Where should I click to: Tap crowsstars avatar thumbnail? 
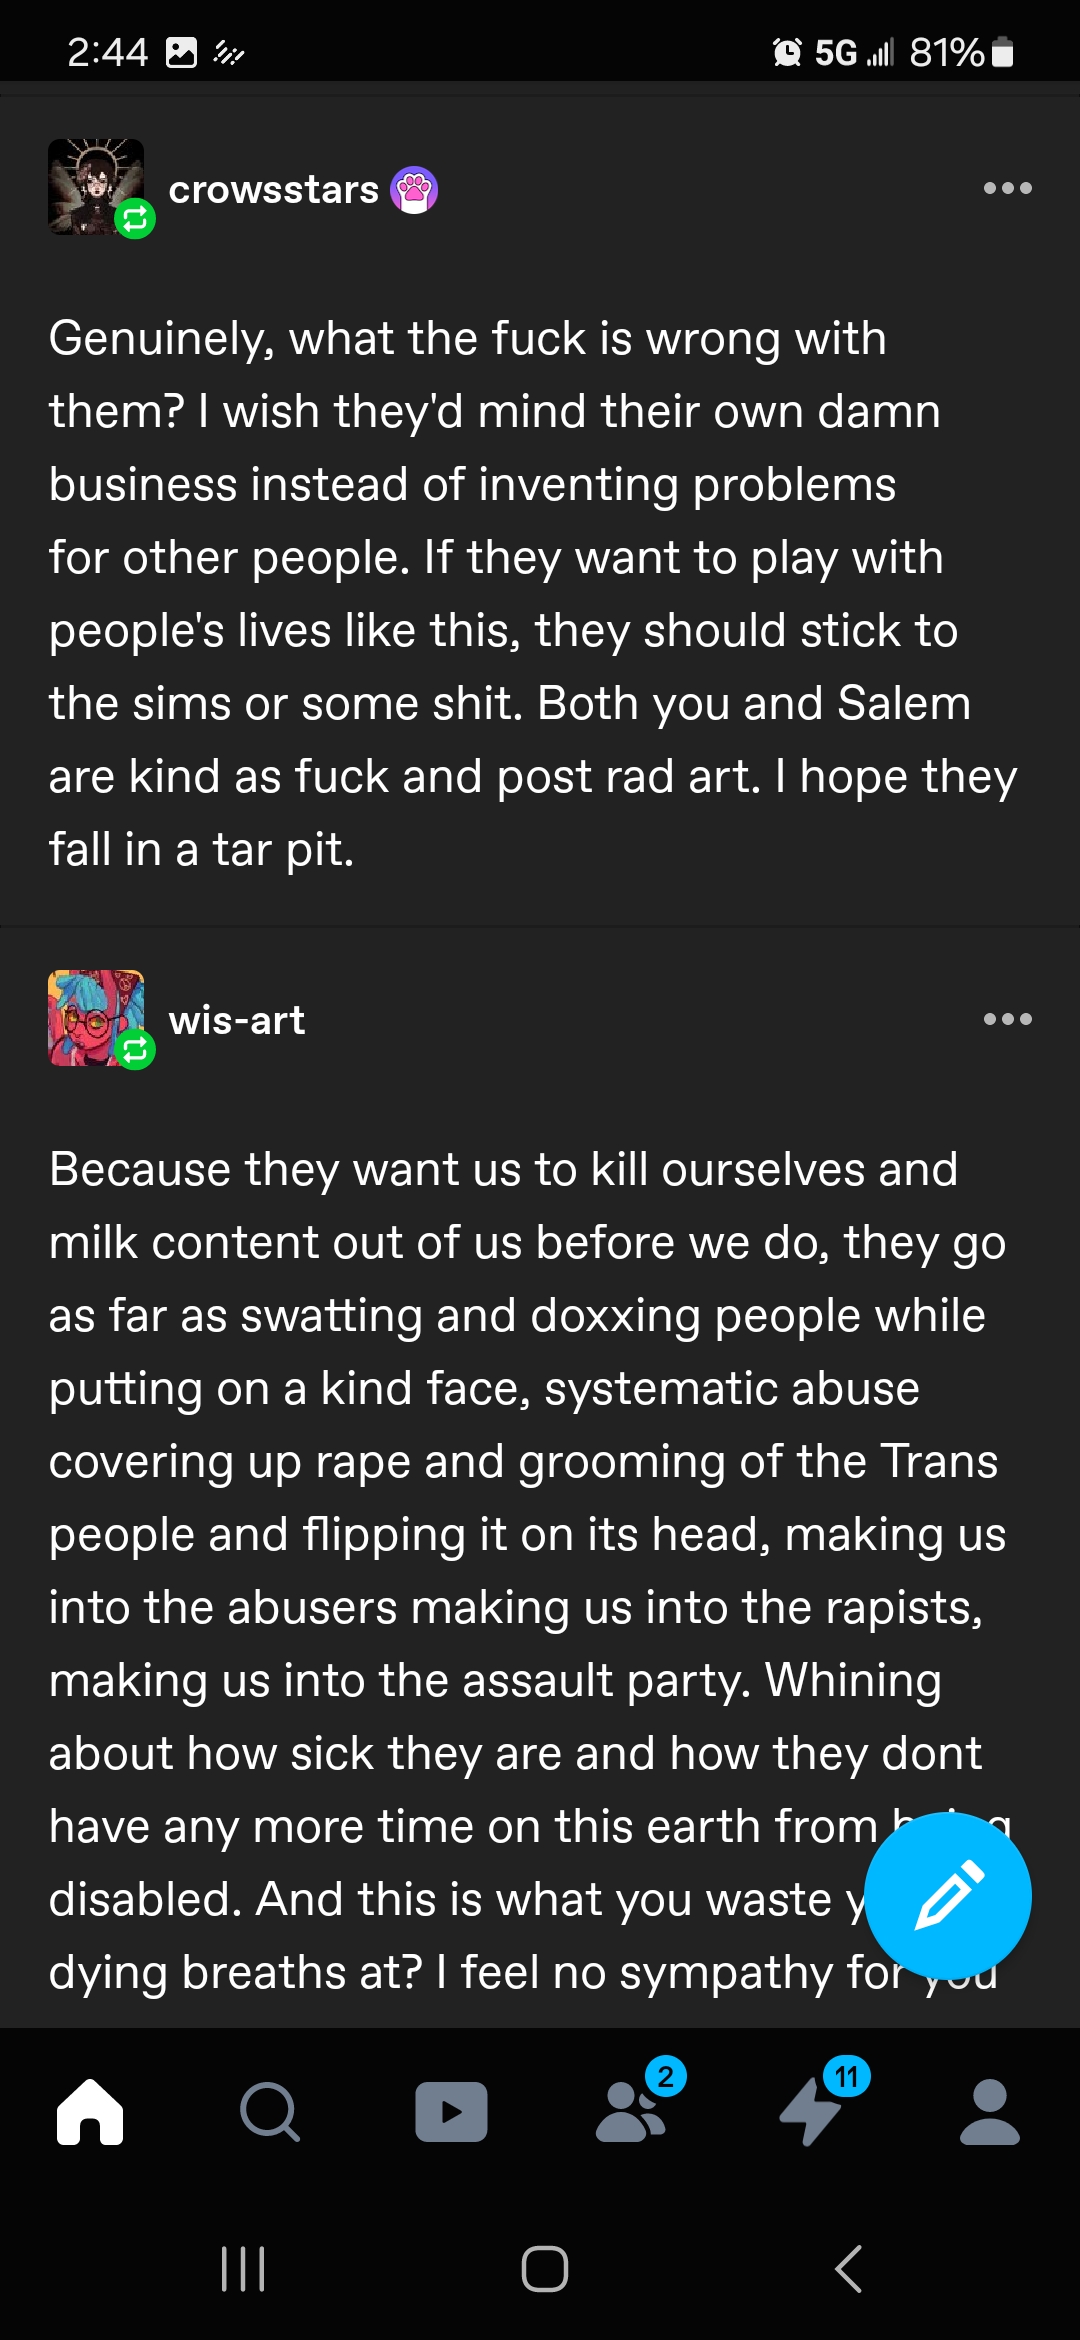click(x=96, y=187)
